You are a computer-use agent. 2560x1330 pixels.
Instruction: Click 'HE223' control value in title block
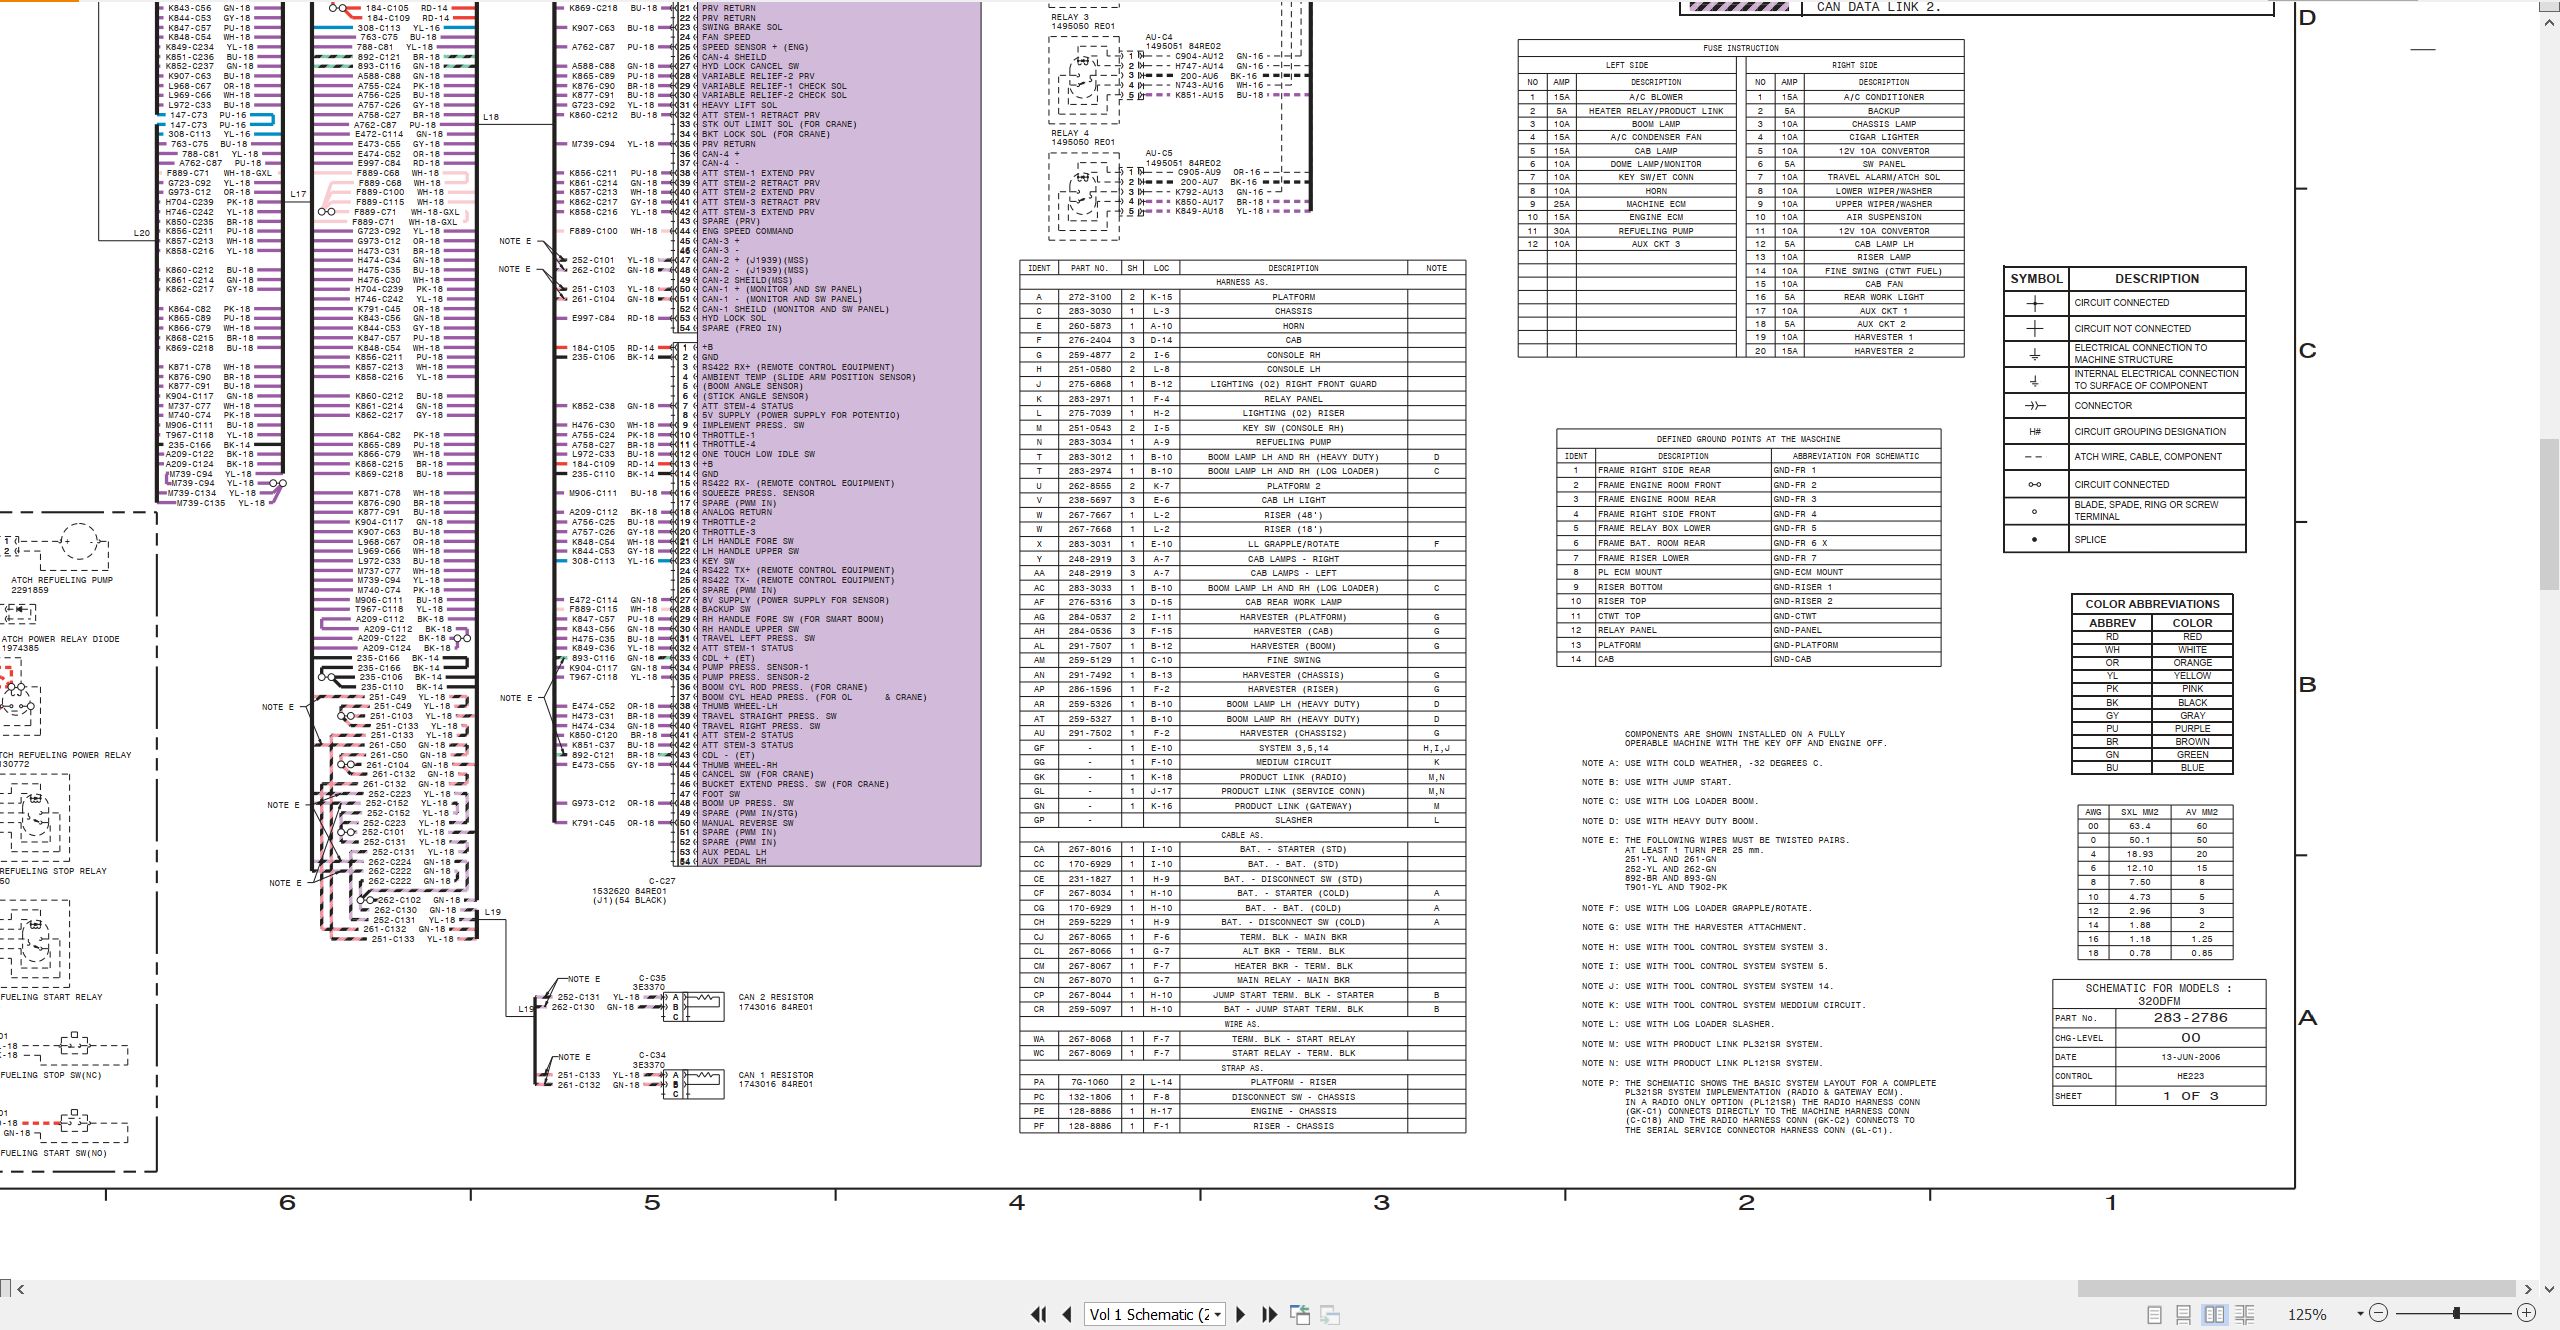click(x=2190, y=1076)
